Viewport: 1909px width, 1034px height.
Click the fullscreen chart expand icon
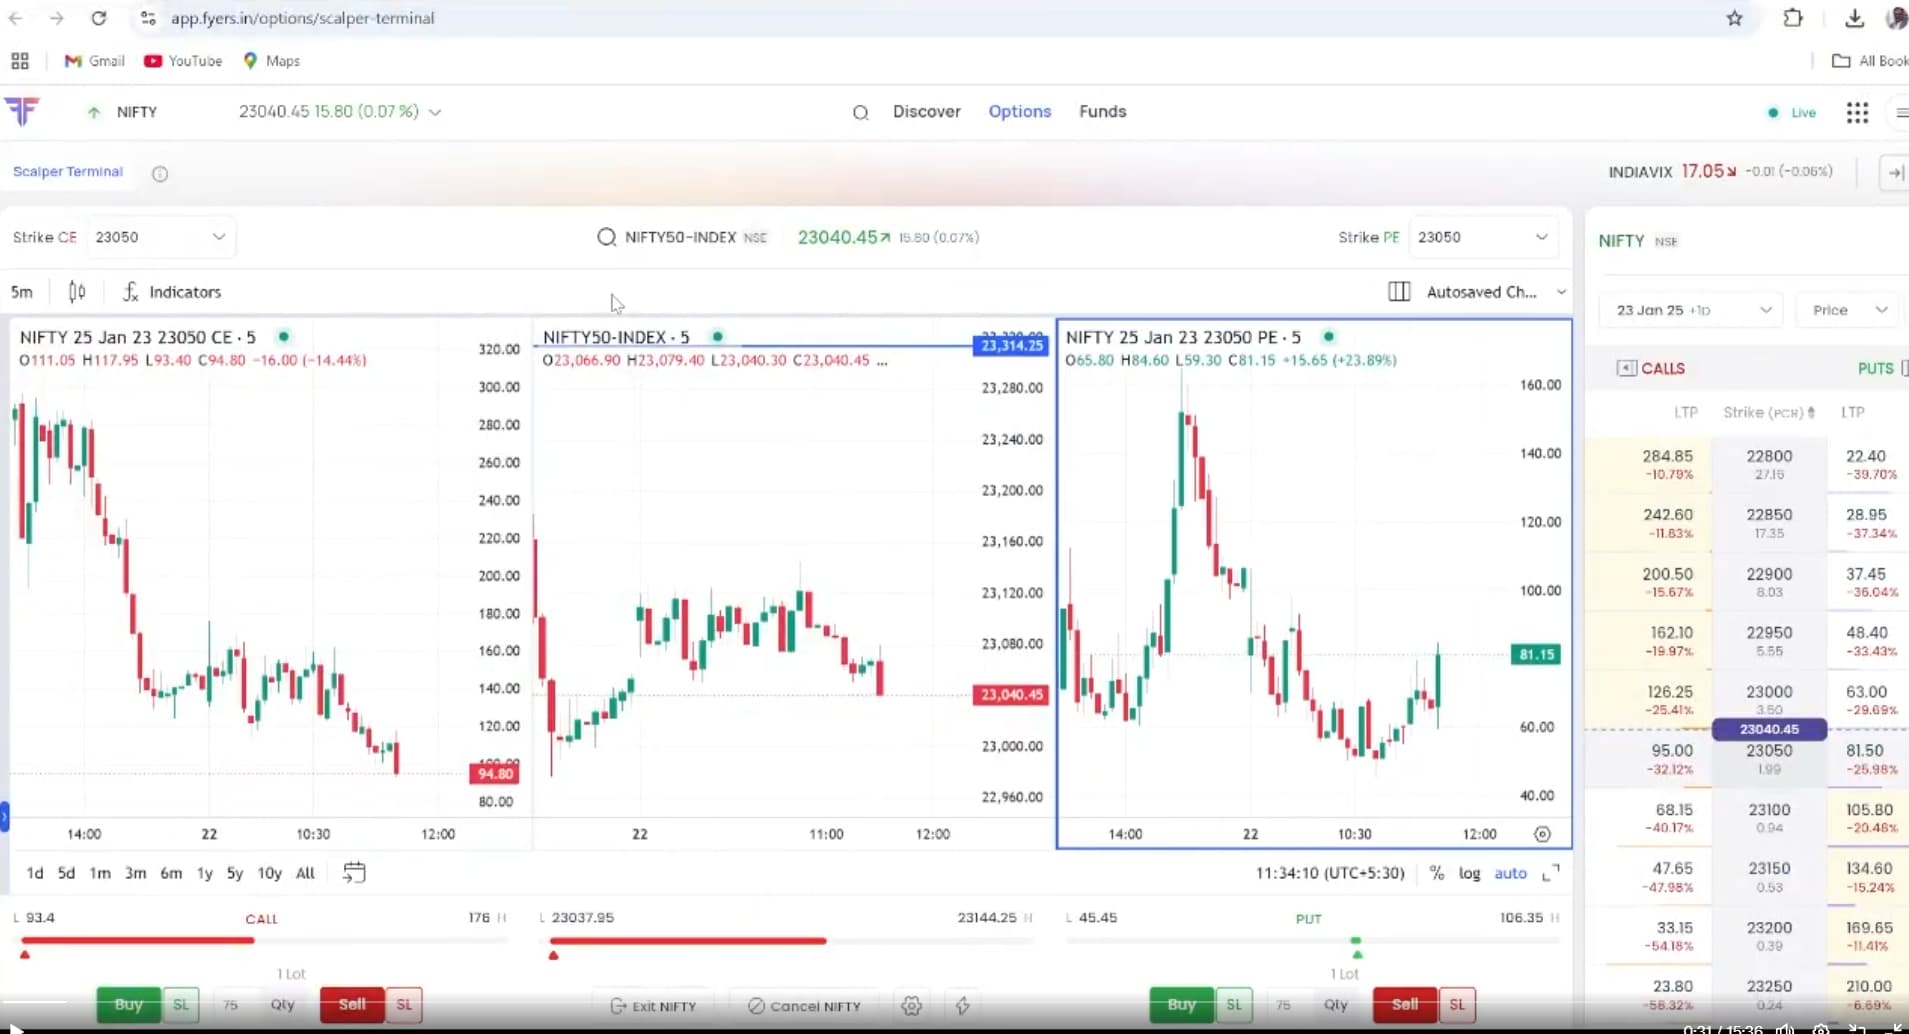click(x=1551, y=874)
